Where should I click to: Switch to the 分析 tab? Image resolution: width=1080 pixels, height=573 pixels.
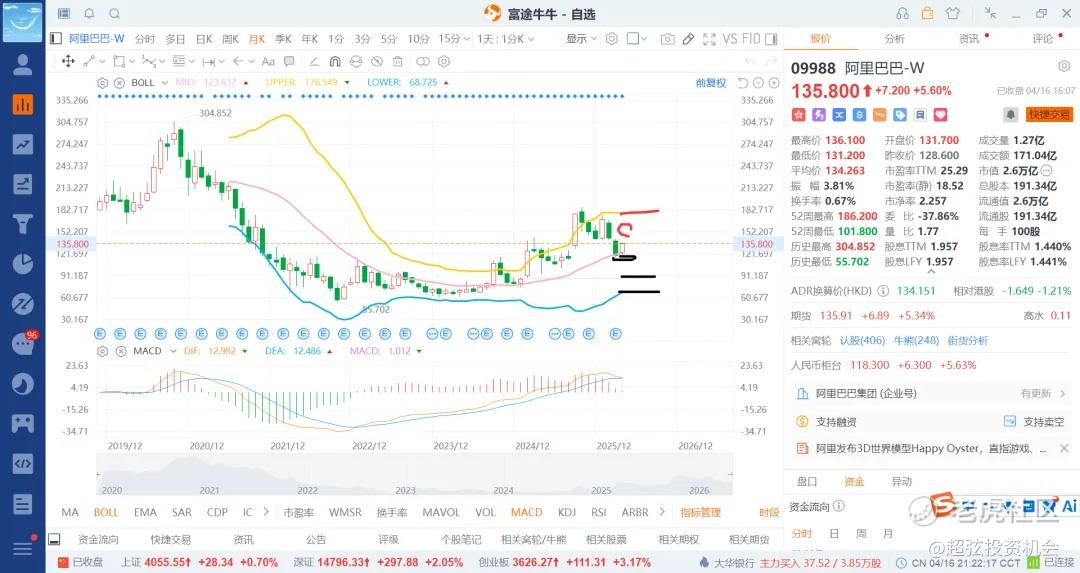pos(894,39)
